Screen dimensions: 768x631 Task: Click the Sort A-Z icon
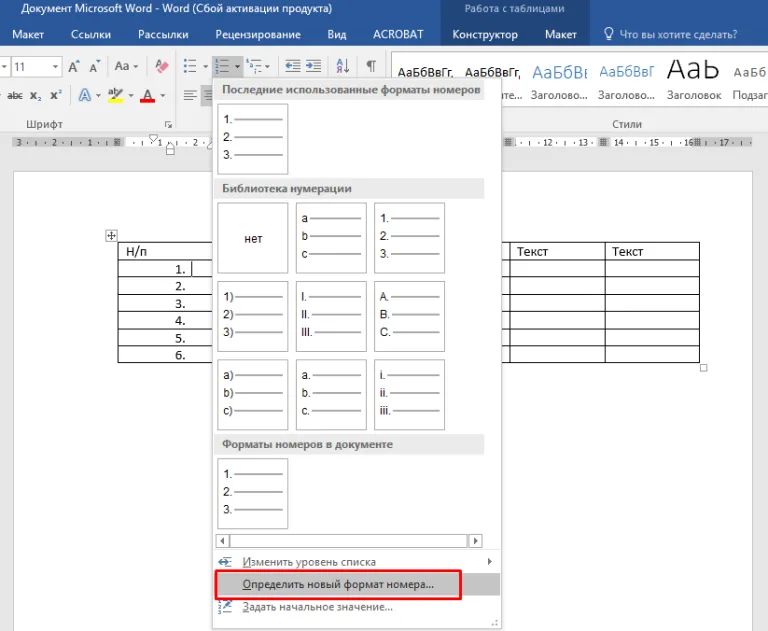tap(343, 66)
